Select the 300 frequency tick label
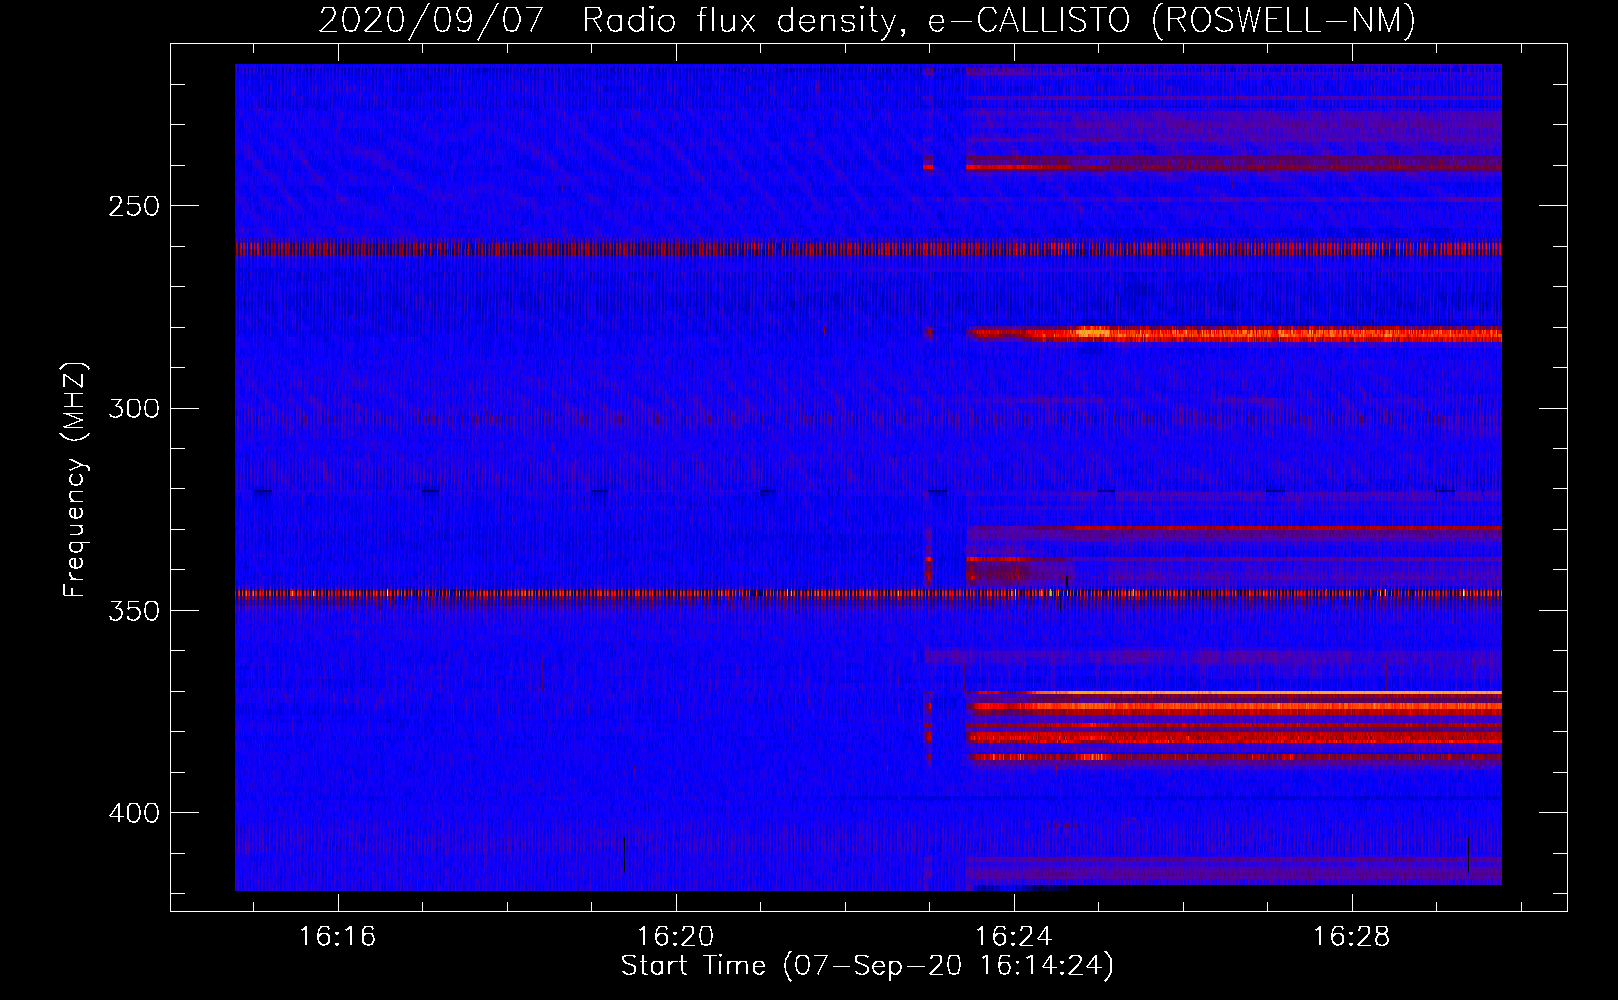 click(133, 408)
